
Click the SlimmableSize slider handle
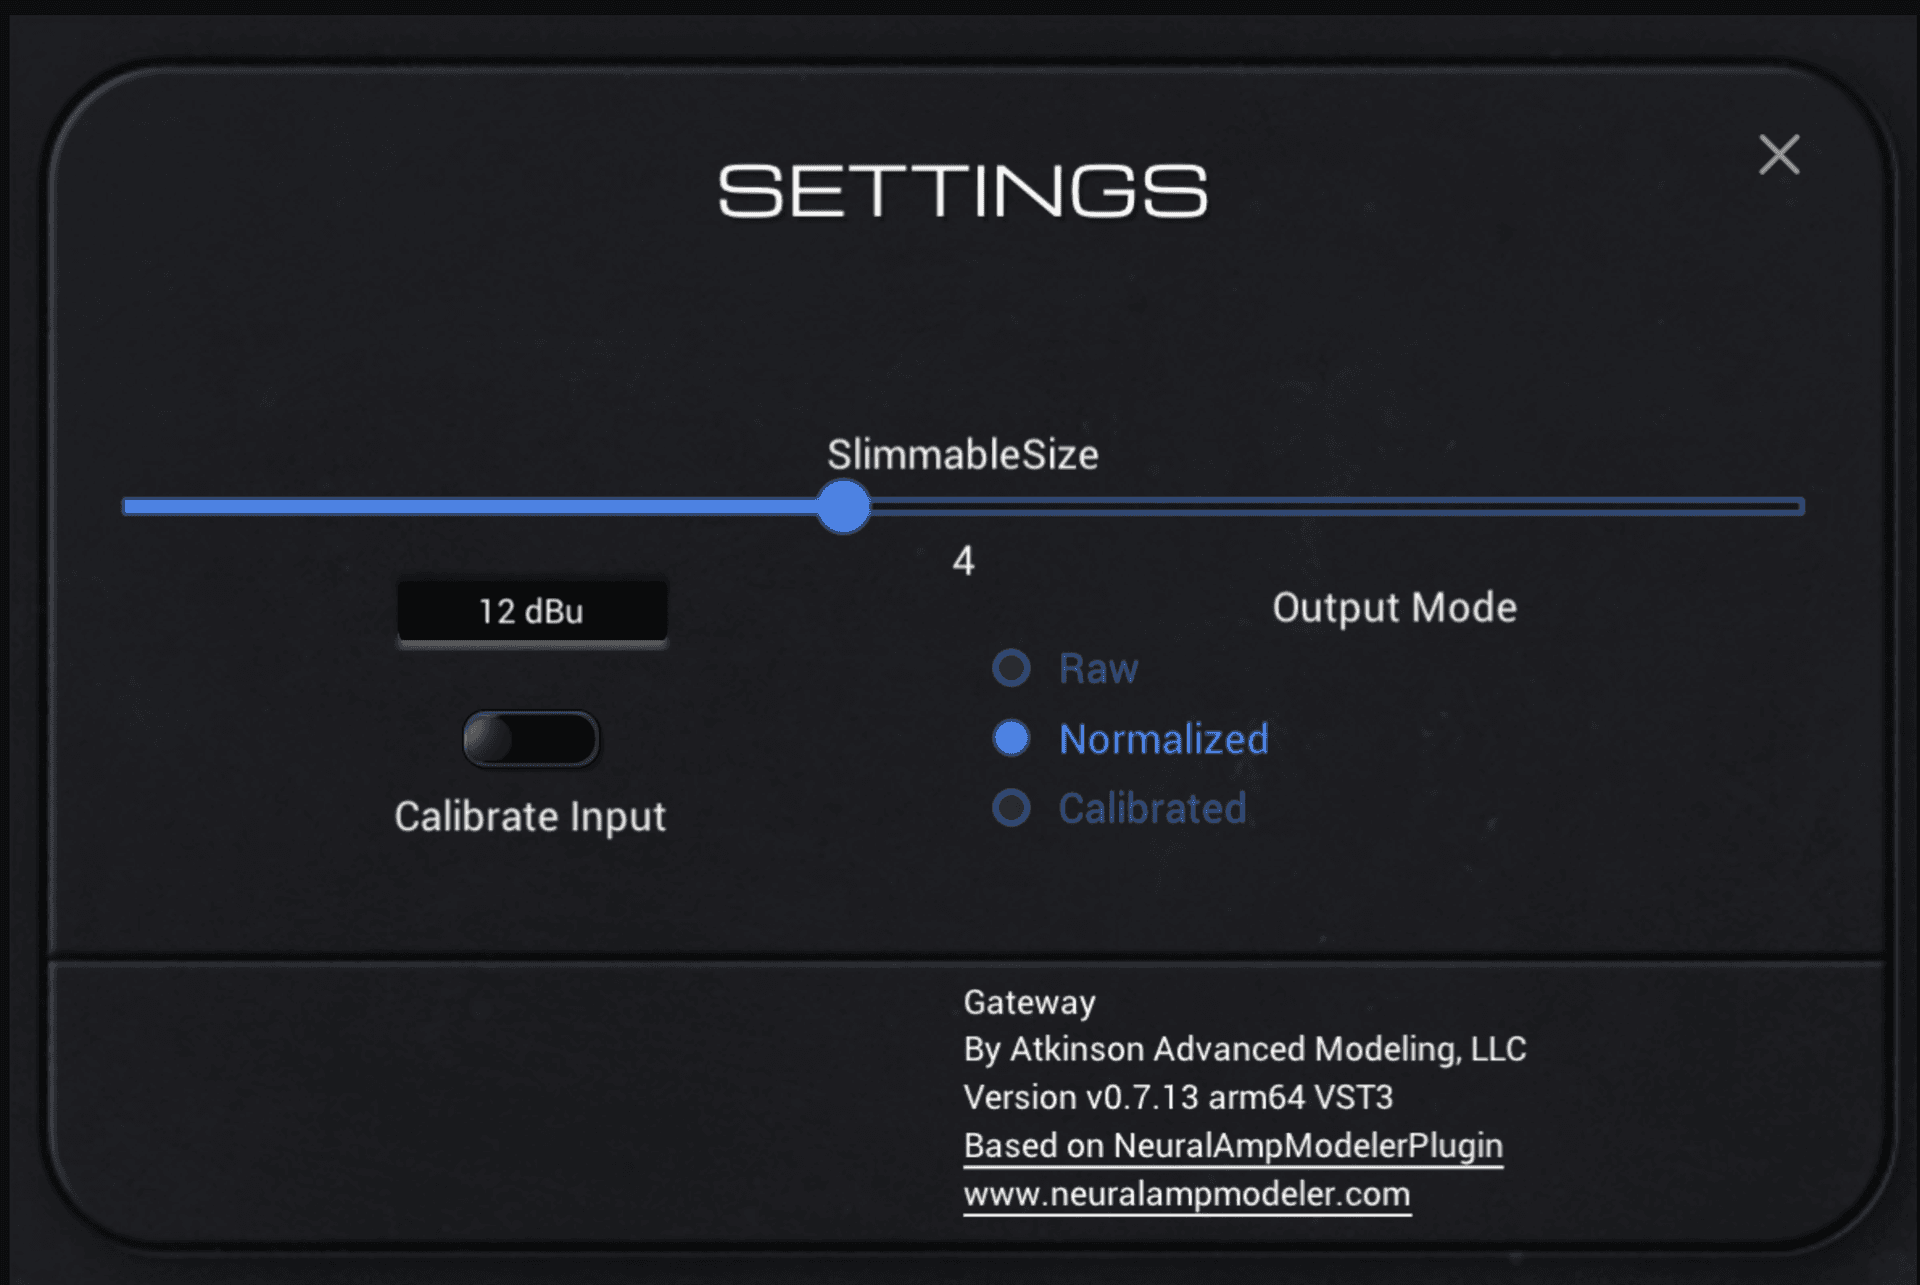click(x=843, y=508)
